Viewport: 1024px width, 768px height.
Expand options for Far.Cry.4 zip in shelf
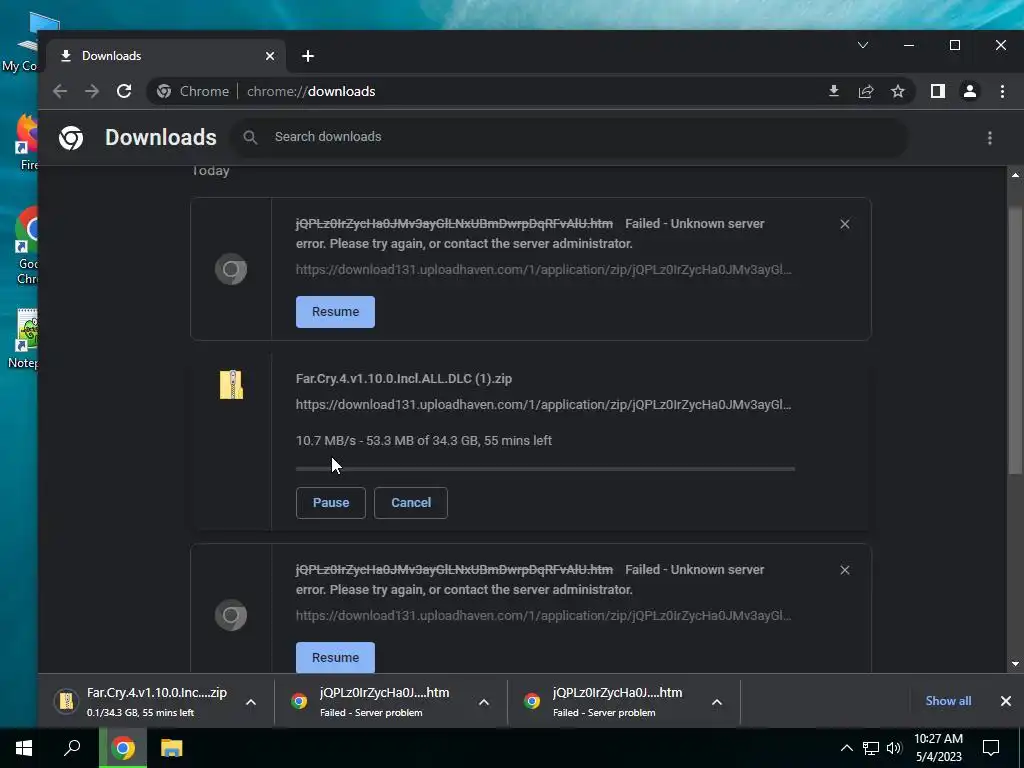point(251,702)
